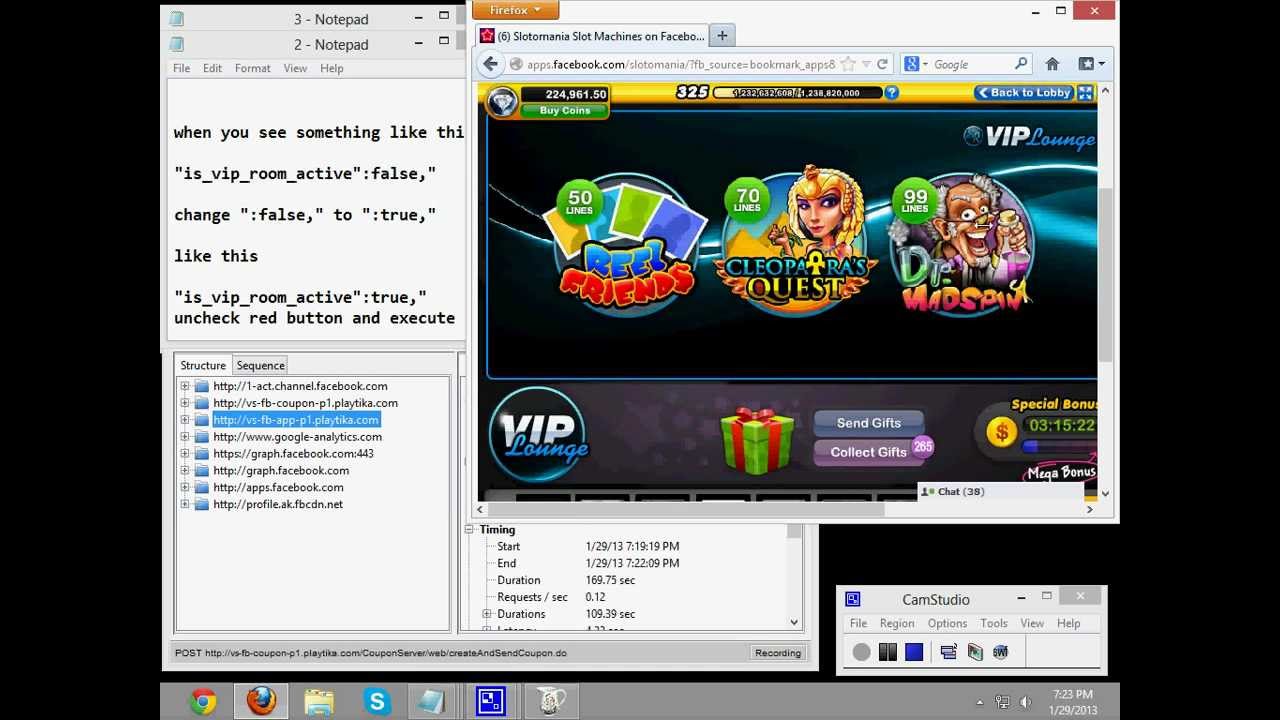Image resolution: width=1280 pixels, height=720 pixels.
Task: Click the Send Gifts button
Action: 868,423
